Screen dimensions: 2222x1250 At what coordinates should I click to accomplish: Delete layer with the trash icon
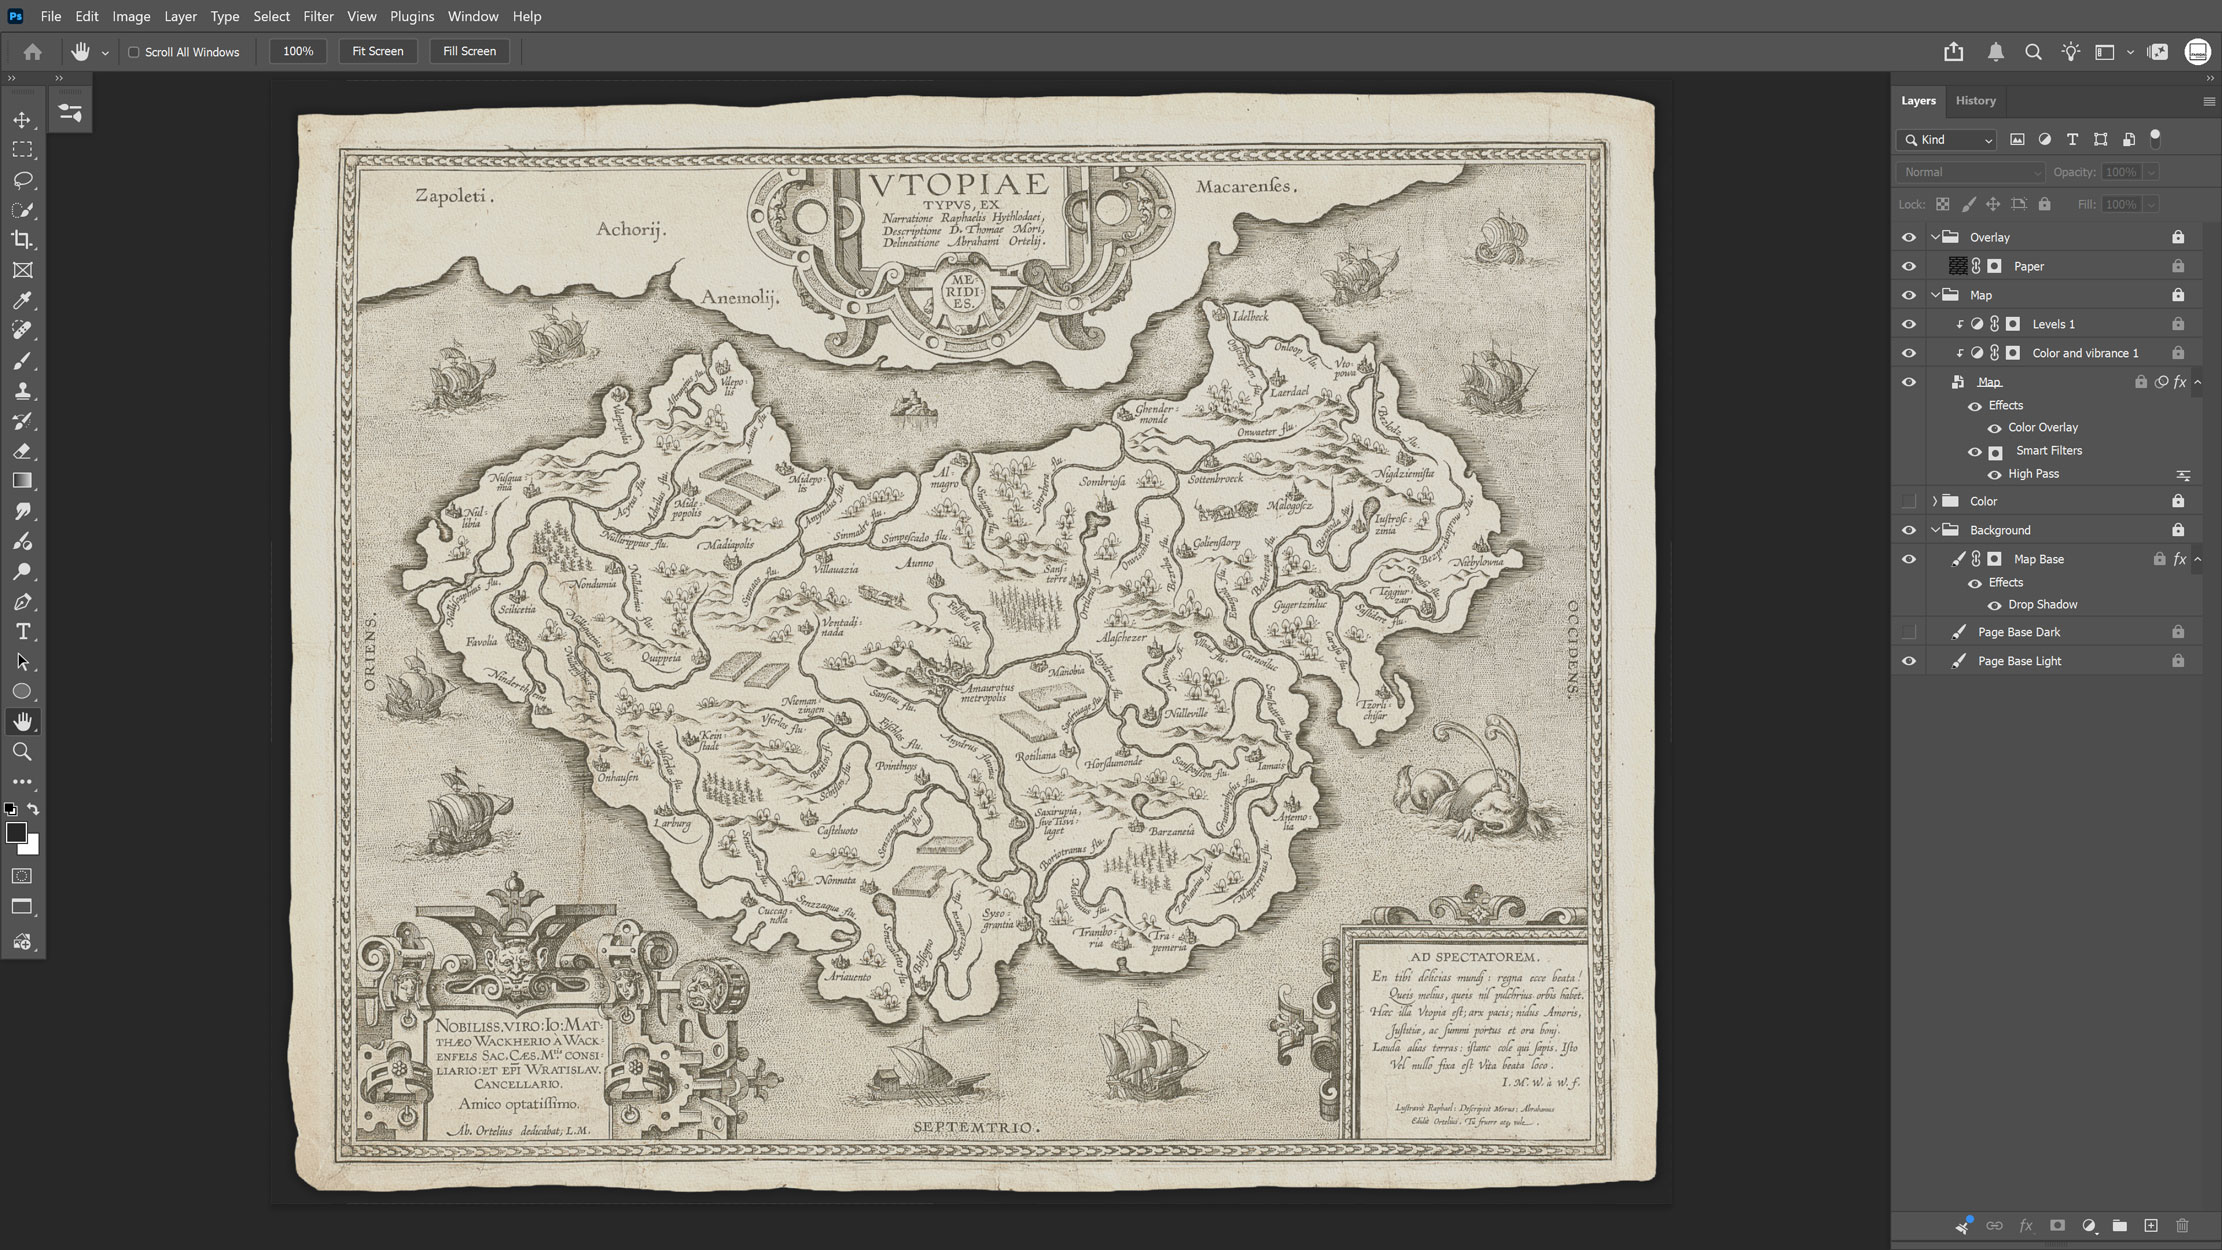2182,1226
